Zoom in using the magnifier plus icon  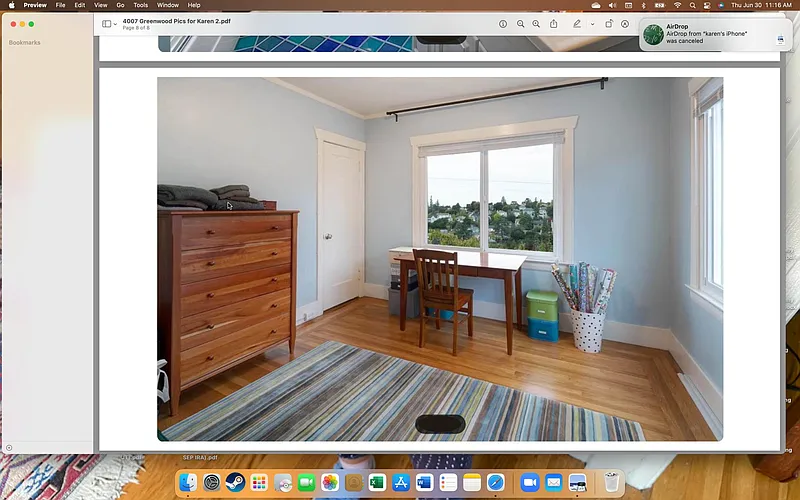pos(536,24)
